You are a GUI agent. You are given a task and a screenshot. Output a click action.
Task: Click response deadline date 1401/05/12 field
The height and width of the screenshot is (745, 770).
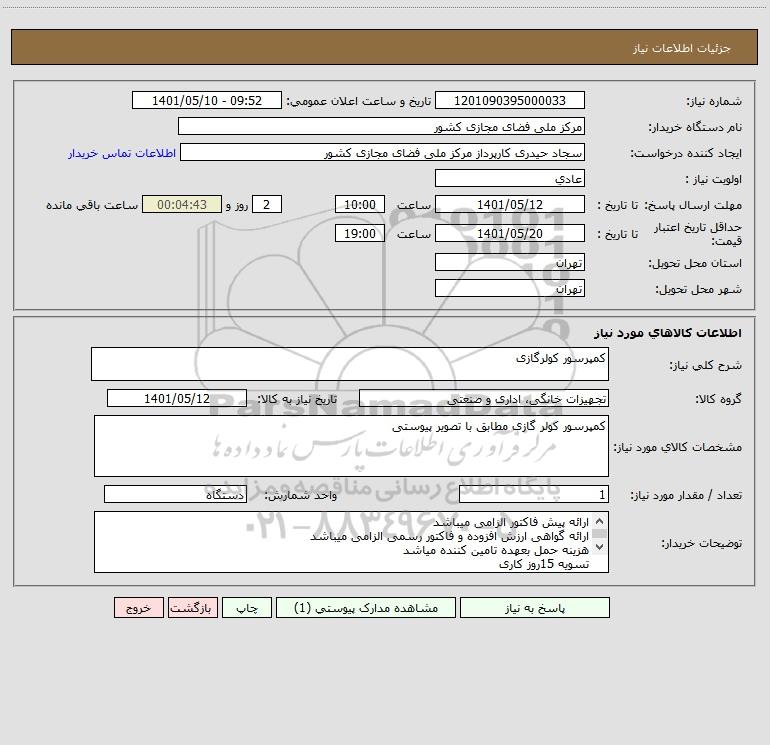(510, 204)
